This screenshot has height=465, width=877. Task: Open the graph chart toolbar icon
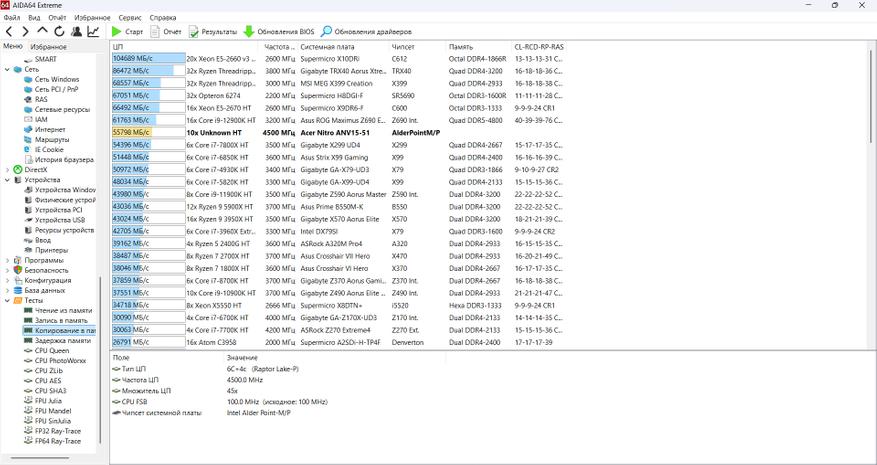click(93, 31)
